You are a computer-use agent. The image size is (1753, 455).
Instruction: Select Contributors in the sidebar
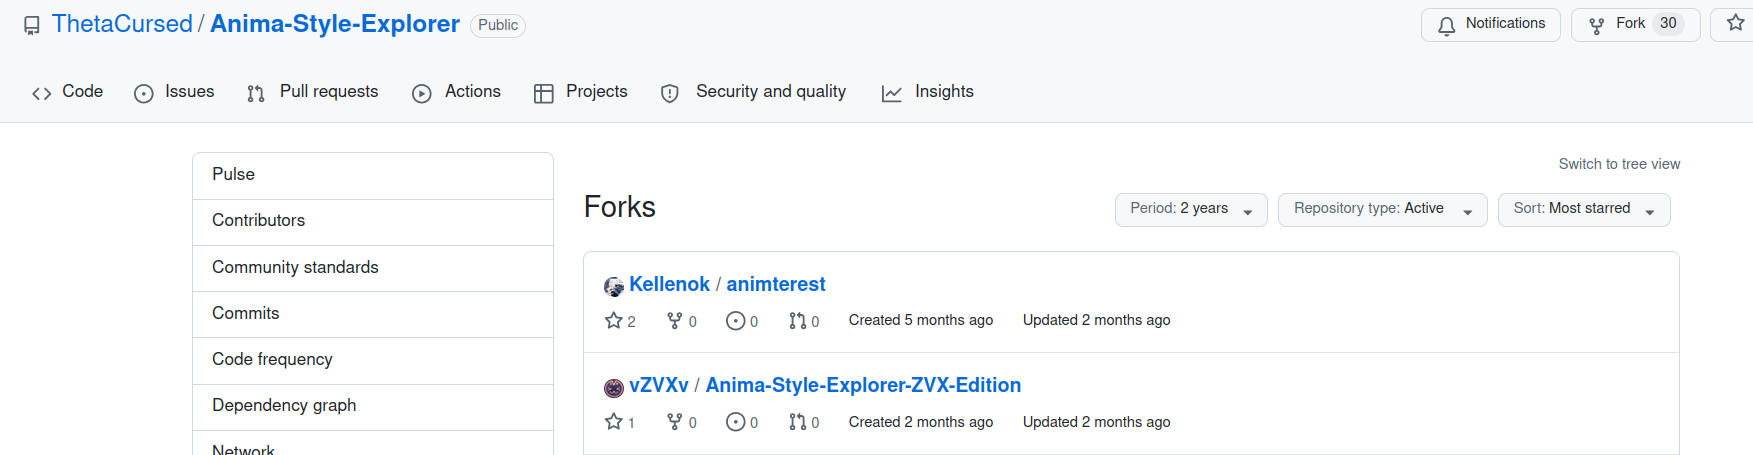[x=373, y=221]
